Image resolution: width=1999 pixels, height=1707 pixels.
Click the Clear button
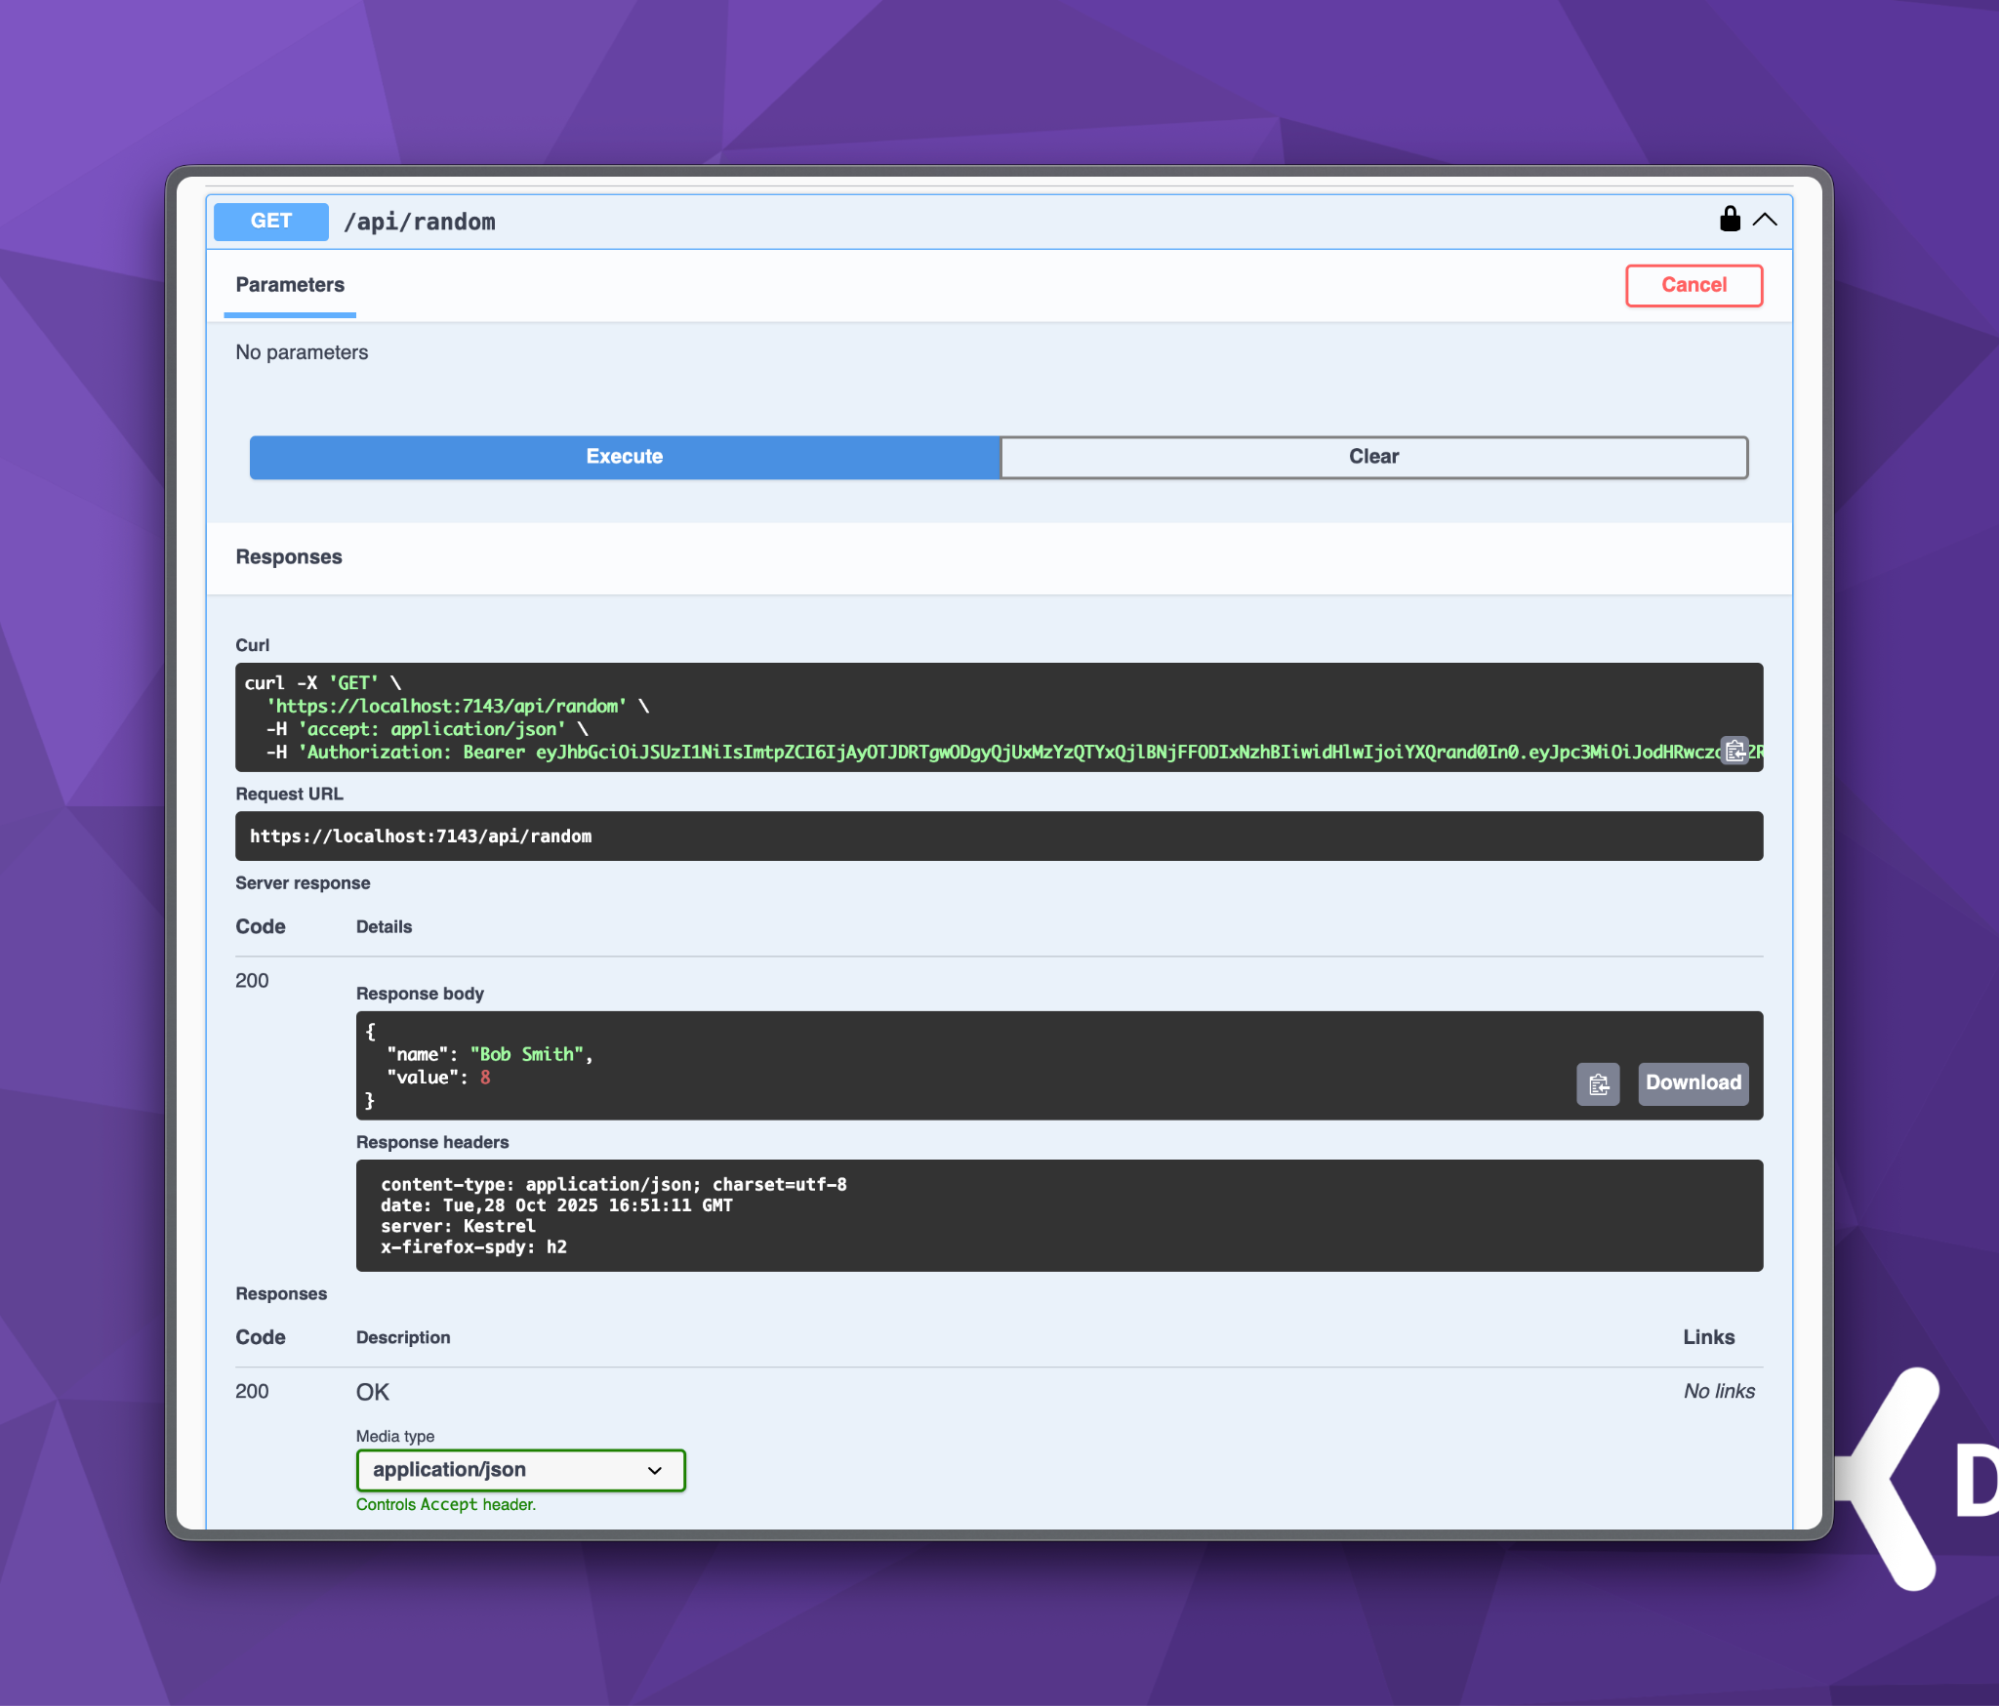tap(1373, 456)
